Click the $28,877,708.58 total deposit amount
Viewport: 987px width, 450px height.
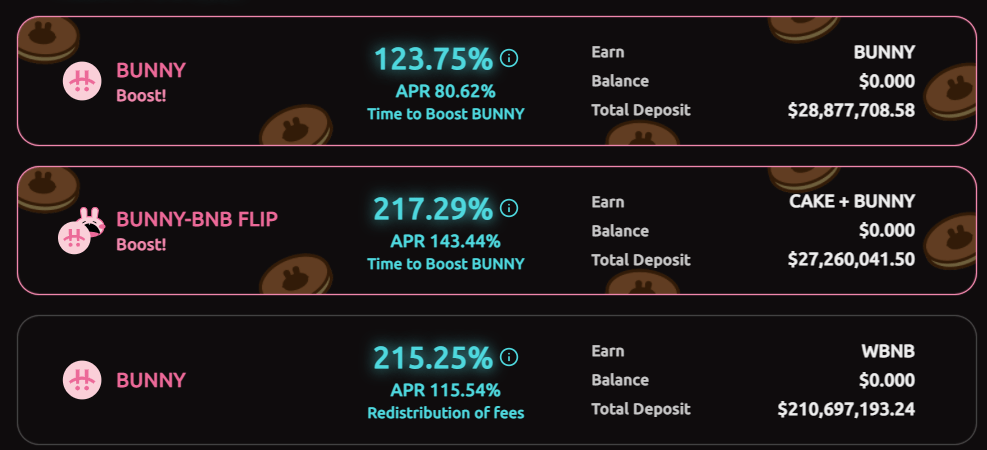click(x=851, y=110)
